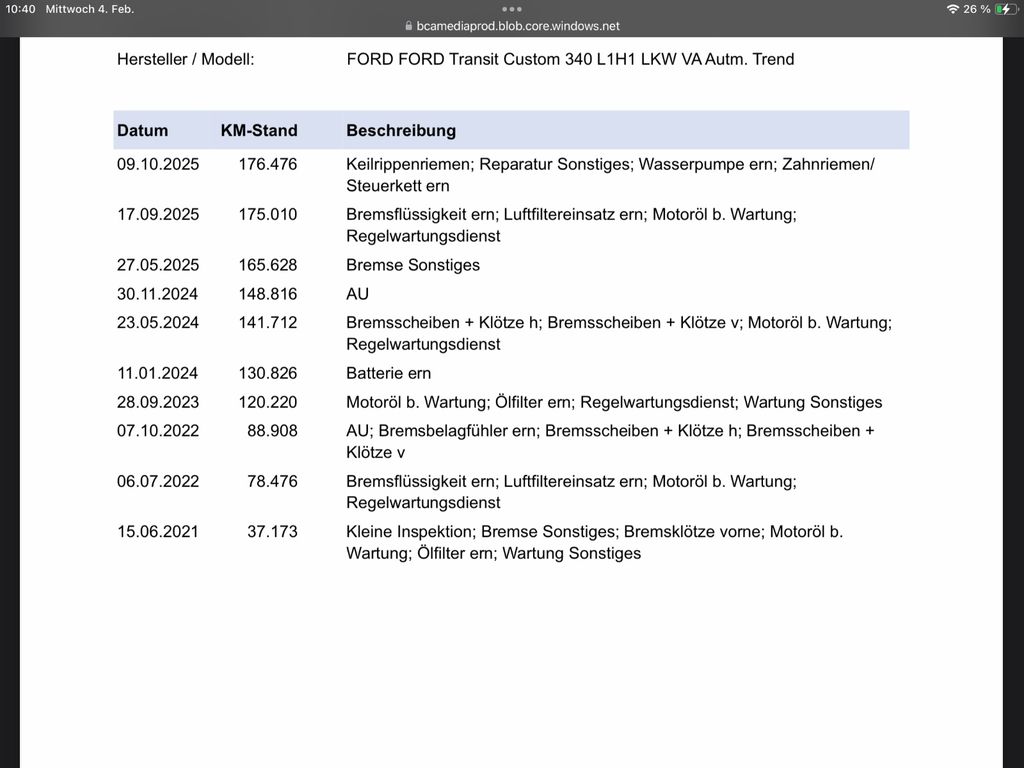Select the 09.10.2025 date entry
1024x768 pixels.
(158, 164)
